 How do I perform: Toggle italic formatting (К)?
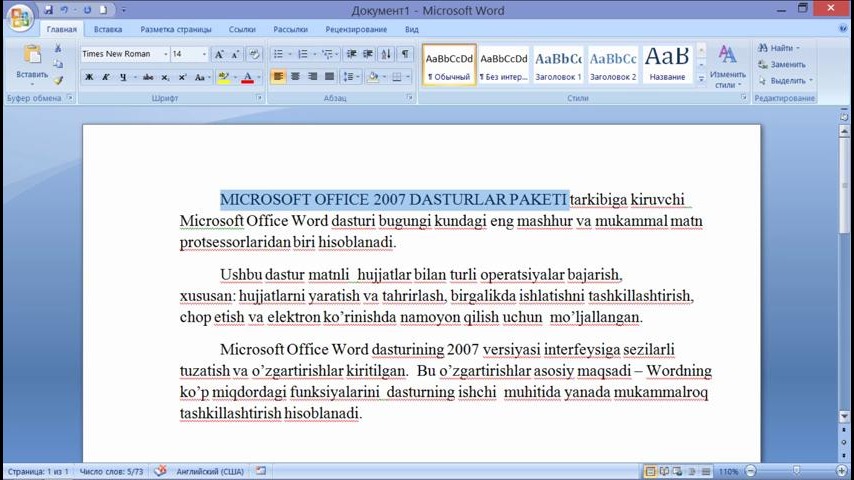pyautogui.click(x=106, y=77)
